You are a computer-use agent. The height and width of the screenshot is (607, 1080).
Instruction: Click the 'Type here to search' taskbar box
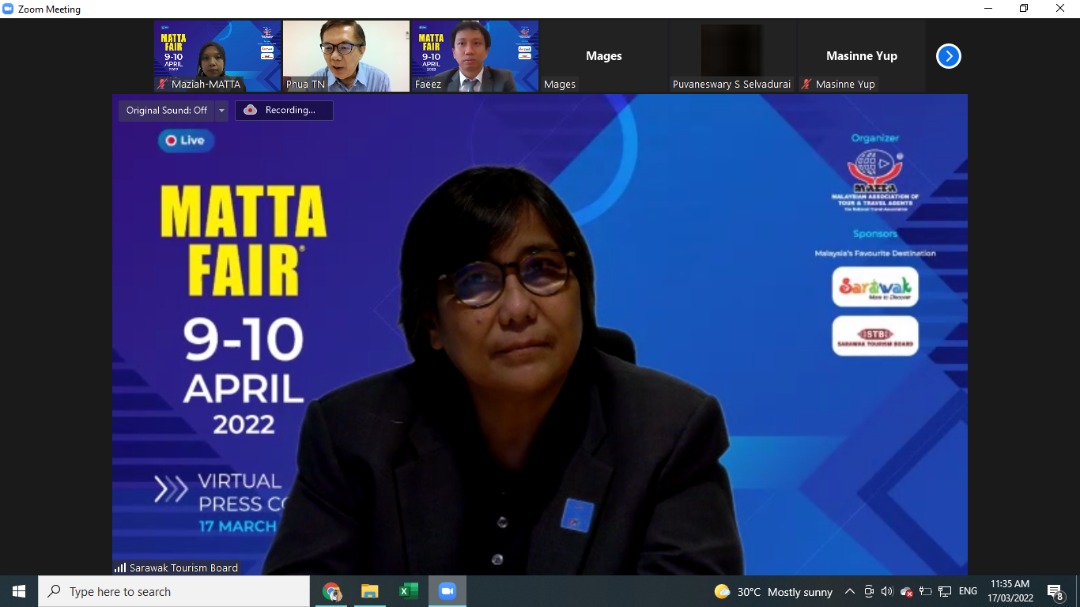174,591
